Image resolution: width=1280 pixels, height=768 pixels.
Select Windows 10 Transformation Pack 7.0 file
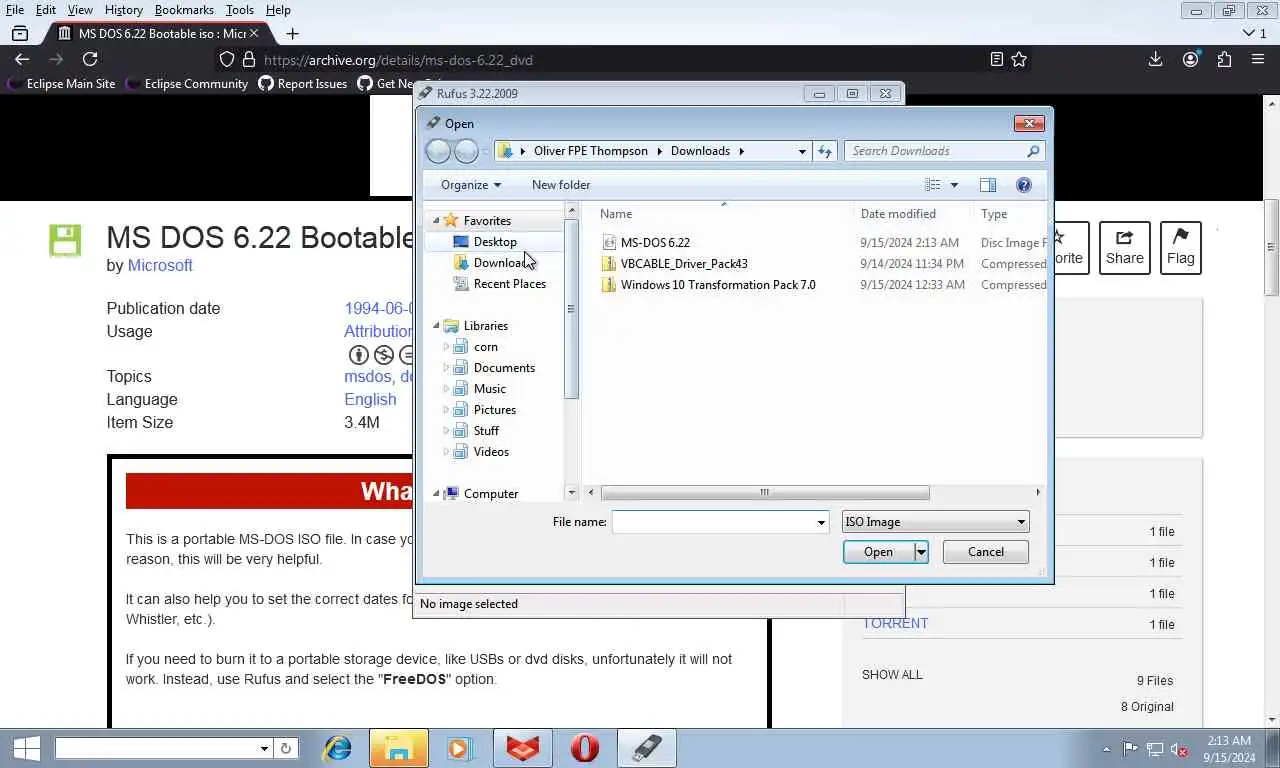(718, 285)
